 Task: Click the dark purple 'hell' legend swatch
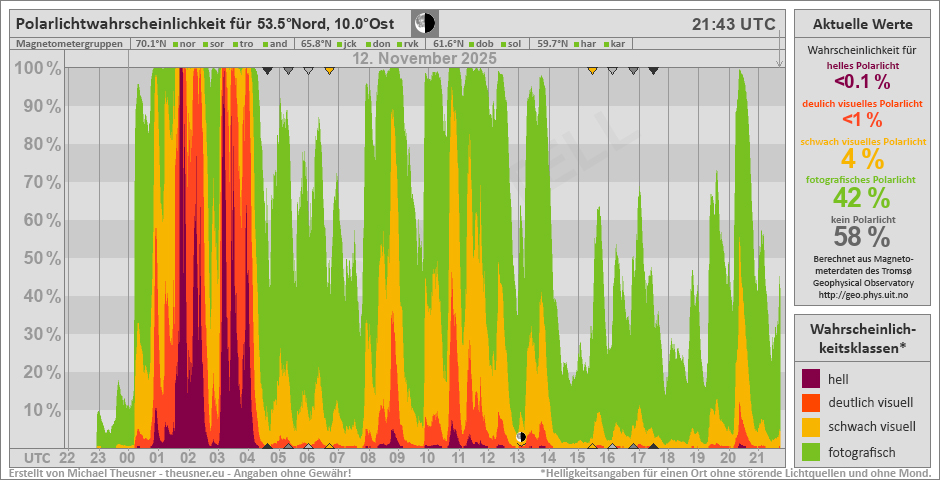point(811,379)
